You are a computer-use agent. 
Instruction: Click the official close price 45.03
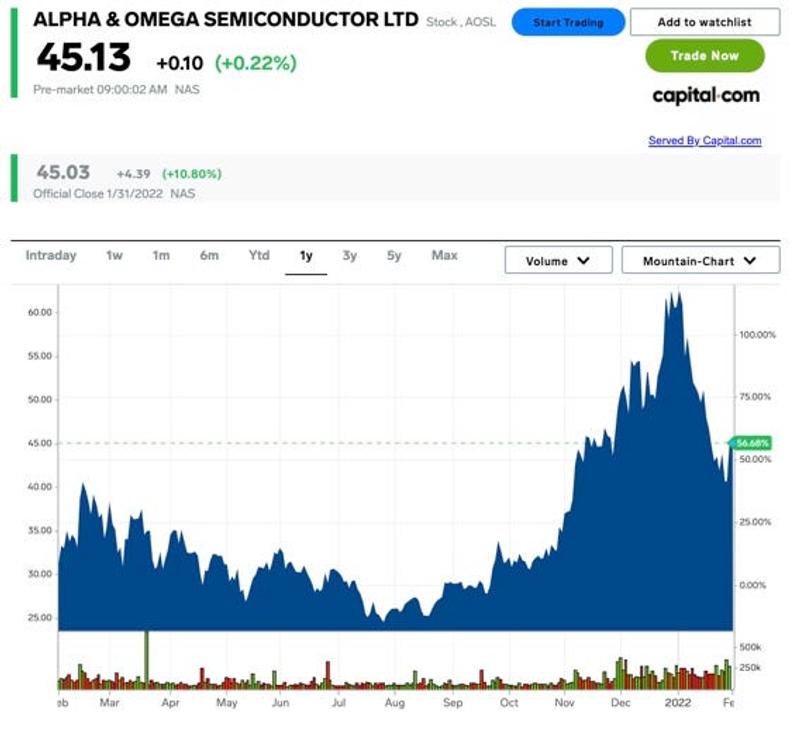pyautogui.click(x=63, y=173)
